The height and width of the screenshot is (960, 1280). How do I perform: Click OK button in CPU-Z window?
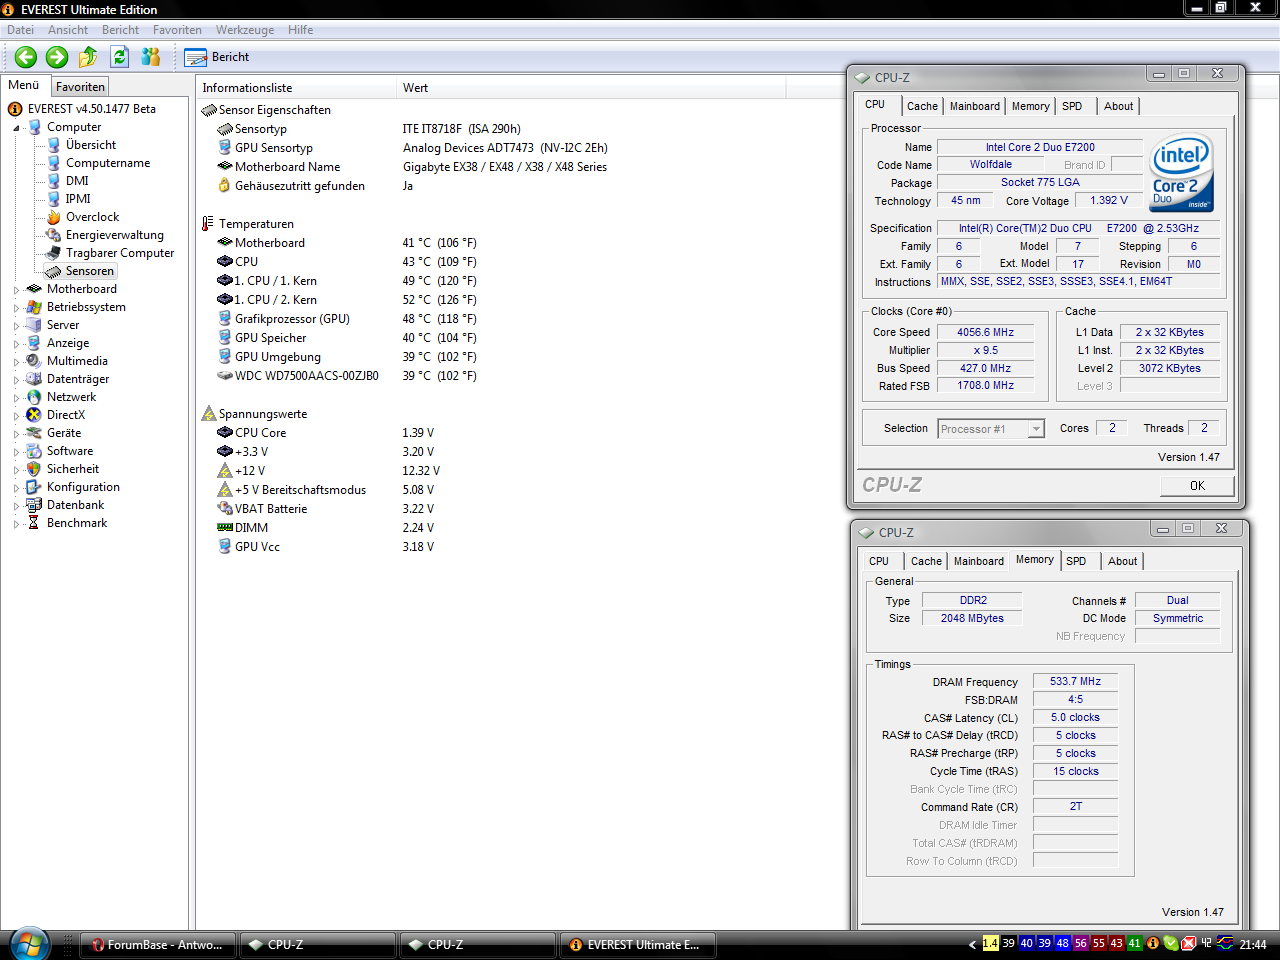click(x=1197, y=486)
